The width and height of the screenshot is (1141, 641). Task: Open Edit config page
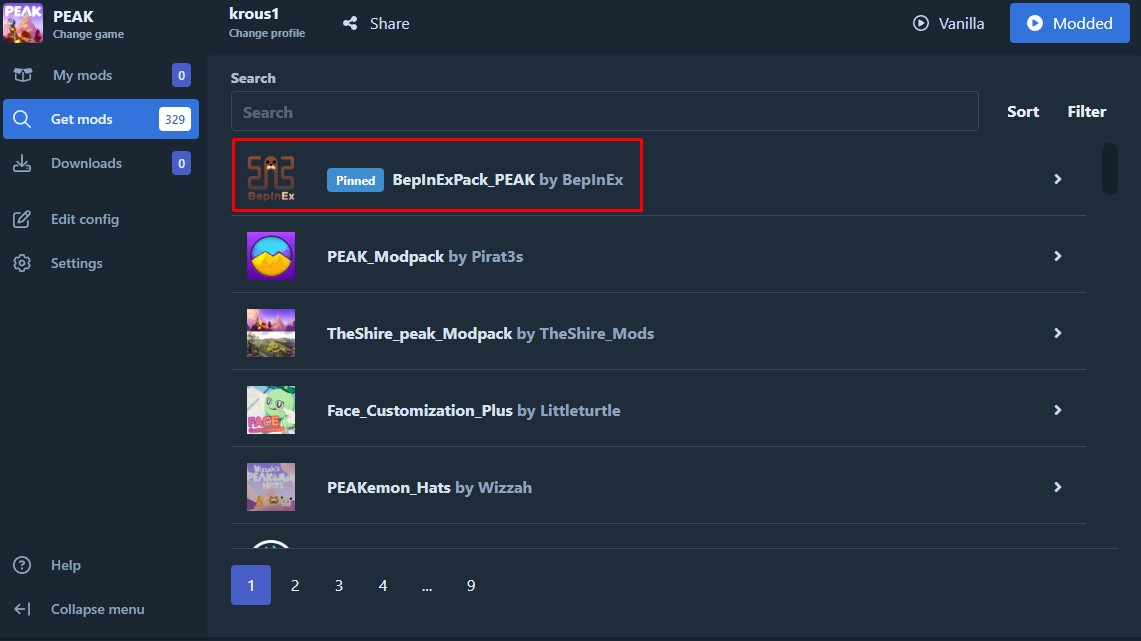pyautogui.click(x=100, y=219)
